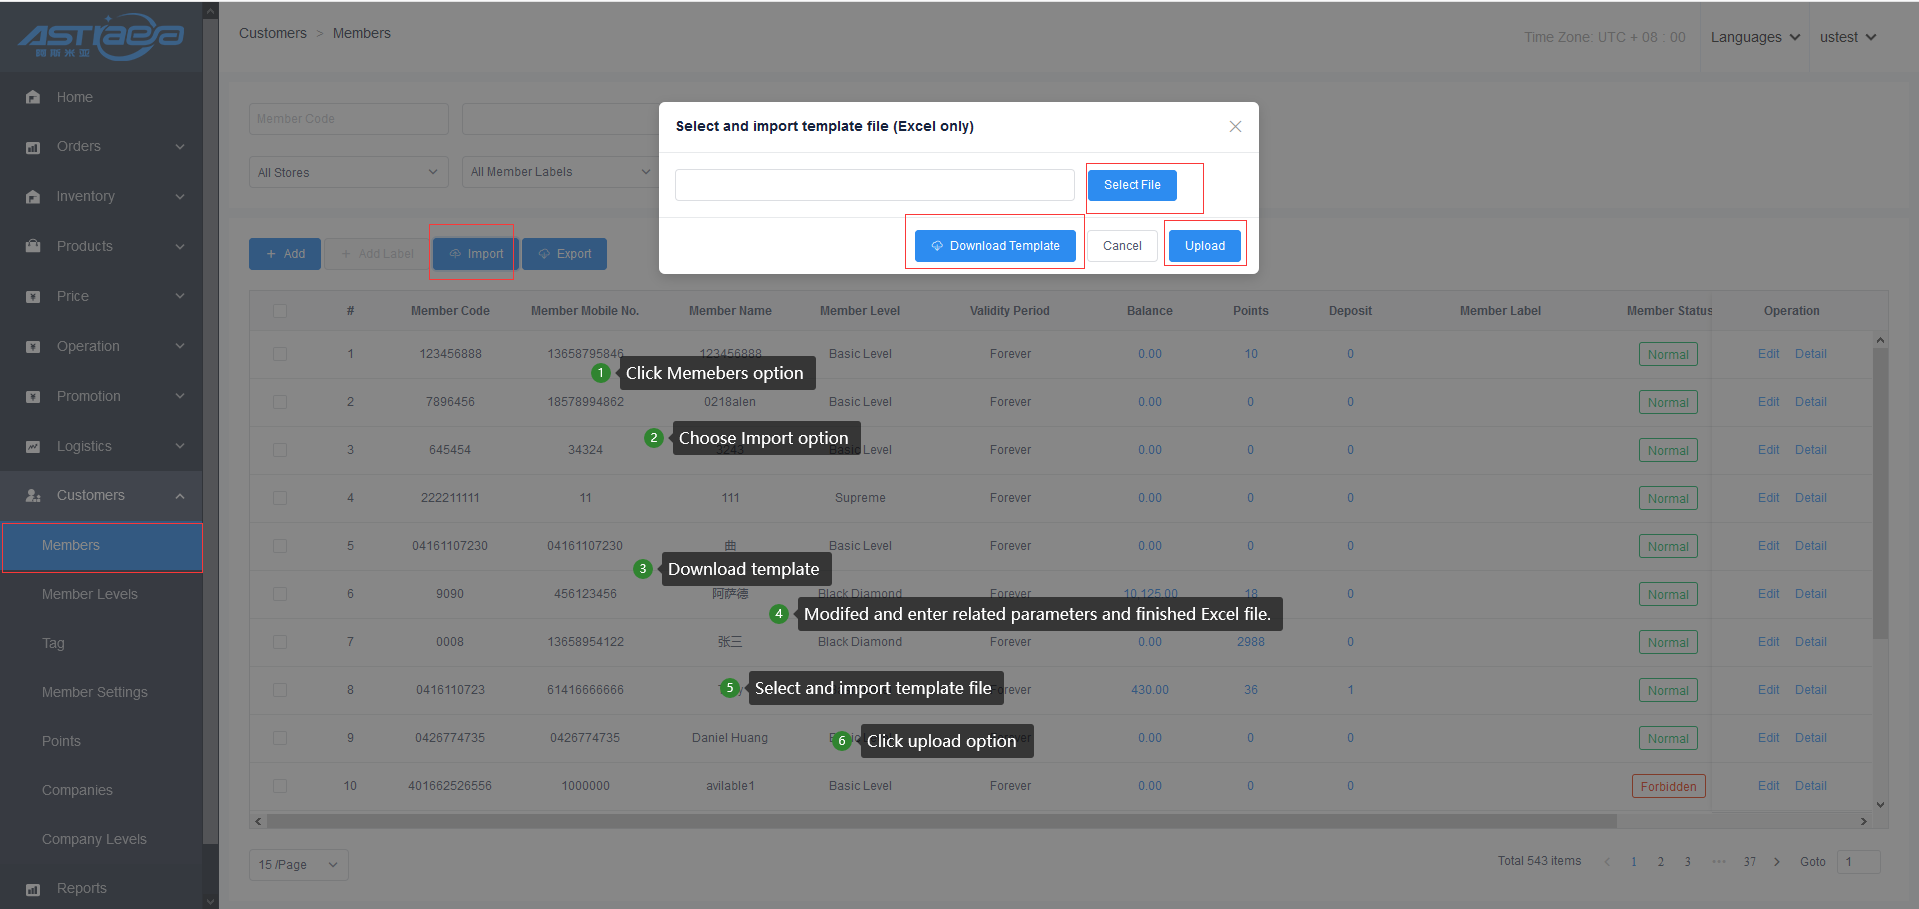
Task: Open Member Levels in sidebar
Action: 90,594
